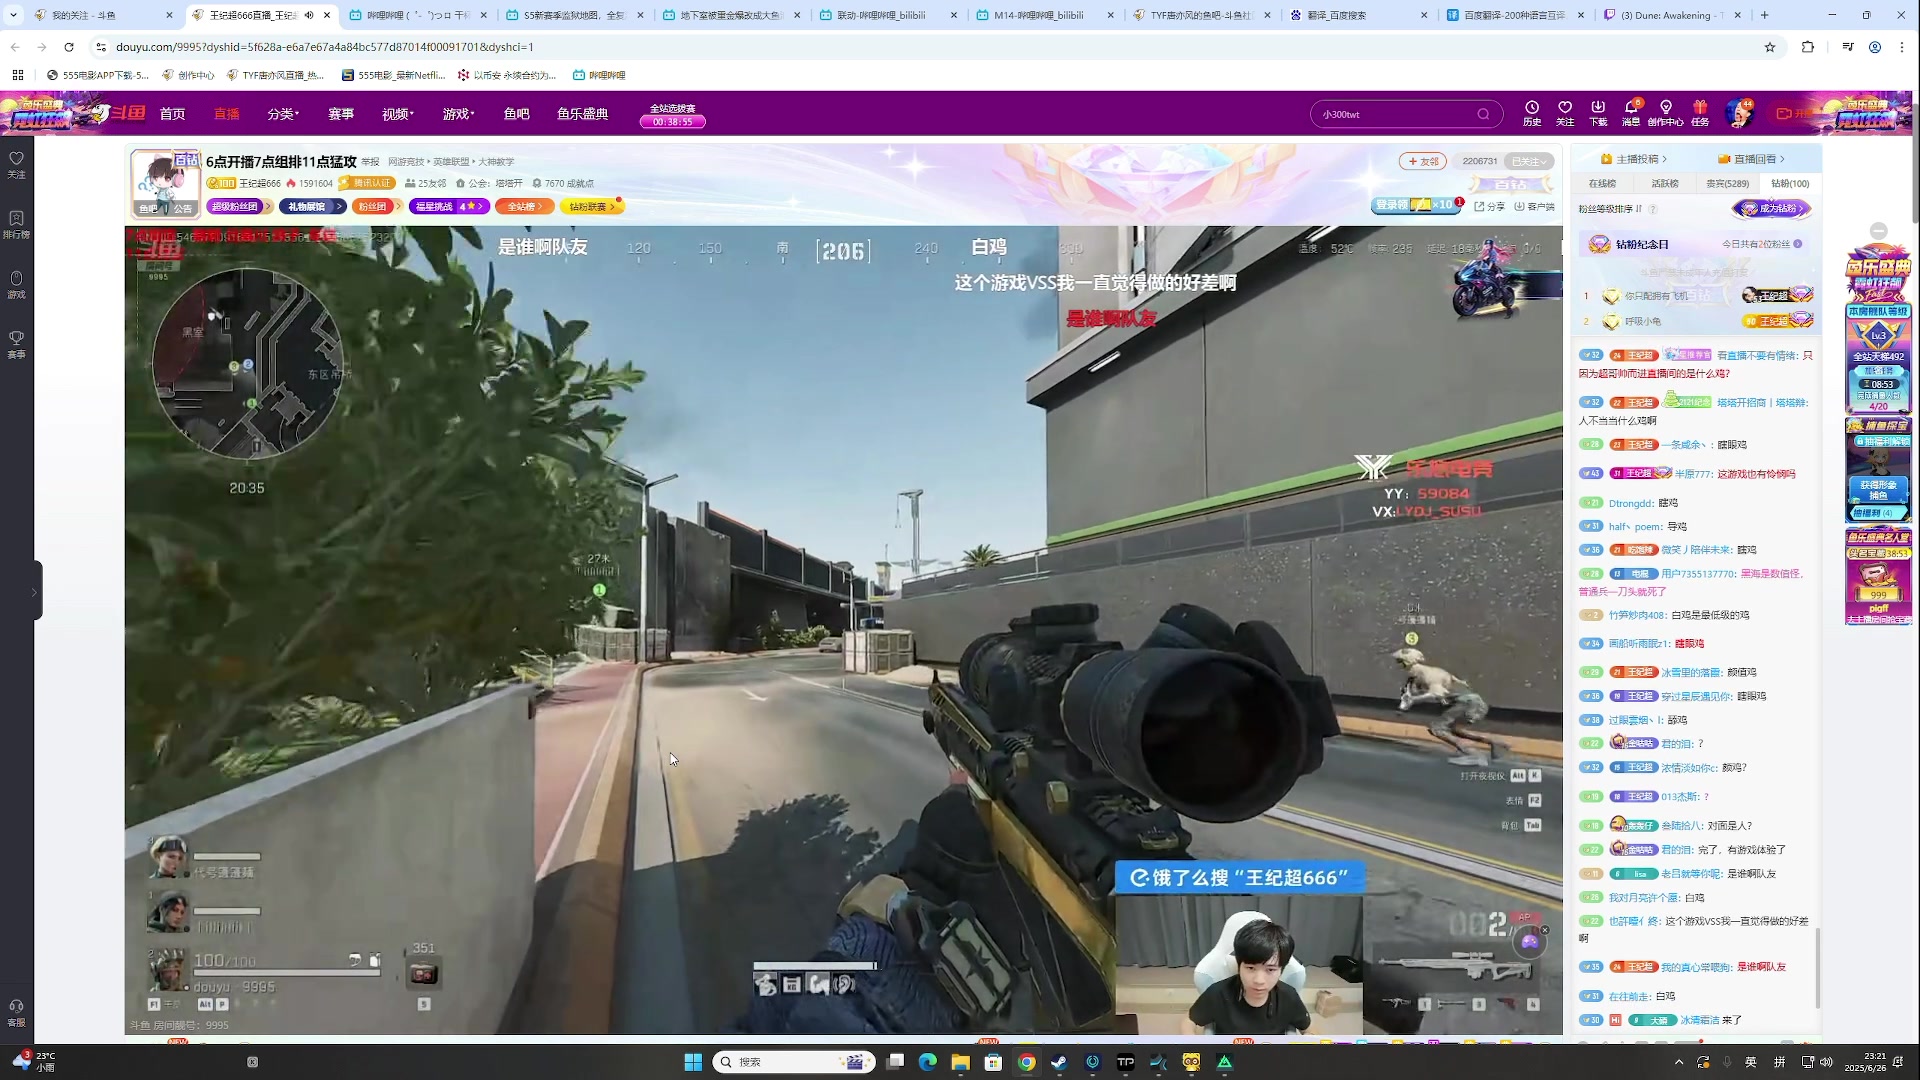Open 创作中心 lightbulb icon in header
Viewport: 1920px width, 1080px height.
tap(1665, 112)
